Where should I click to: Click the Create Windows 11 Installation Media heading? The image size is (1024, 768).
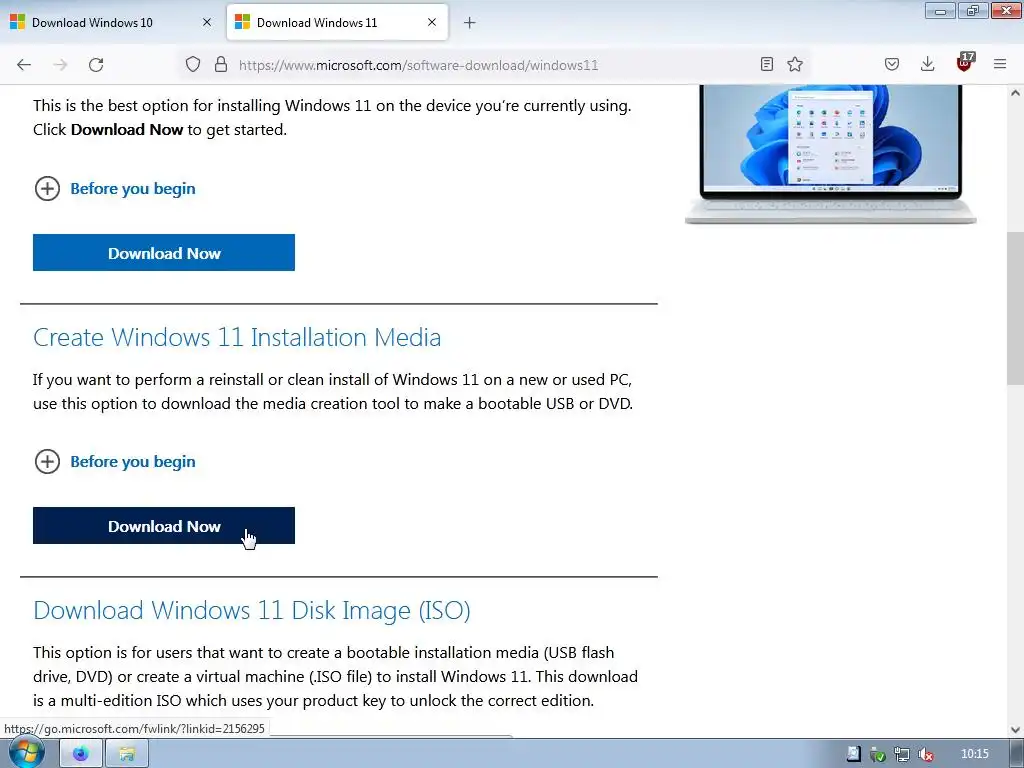[237, 338]
